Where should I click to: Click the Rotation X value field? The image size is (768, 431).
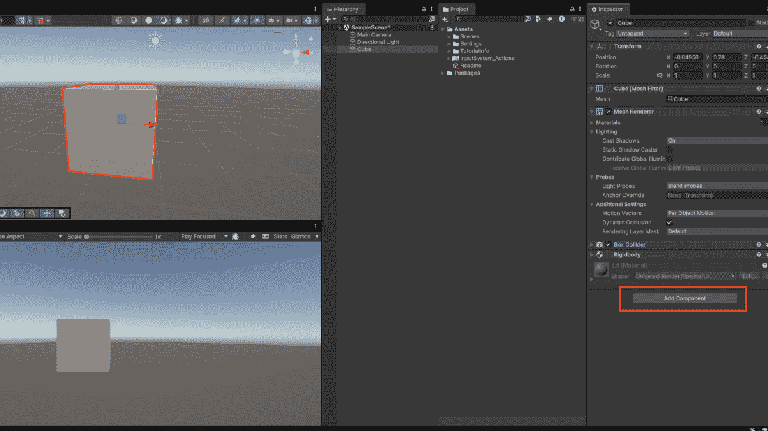click(687, 66)
